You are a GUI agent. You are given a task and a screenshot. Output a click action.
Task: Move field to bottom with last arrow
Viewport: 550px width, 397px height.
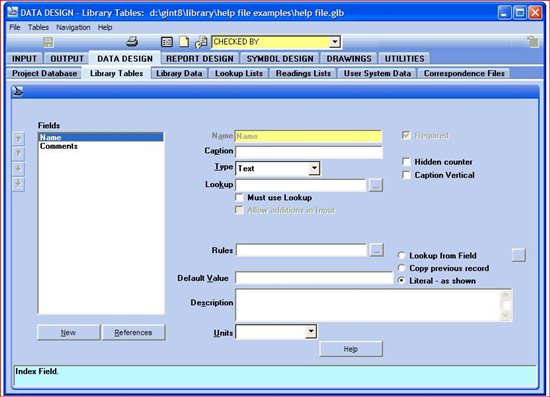tap(19, 183)
